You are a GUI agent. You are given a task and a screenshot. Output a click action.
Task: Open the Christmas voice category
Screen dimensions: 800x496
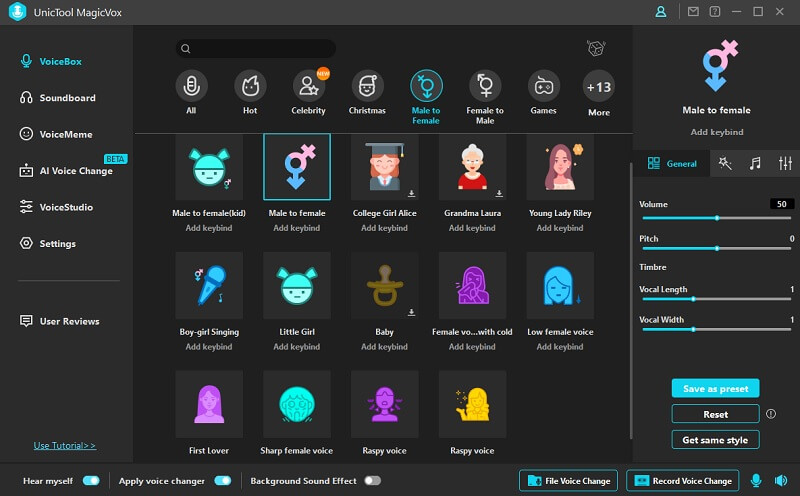point(367,87)
